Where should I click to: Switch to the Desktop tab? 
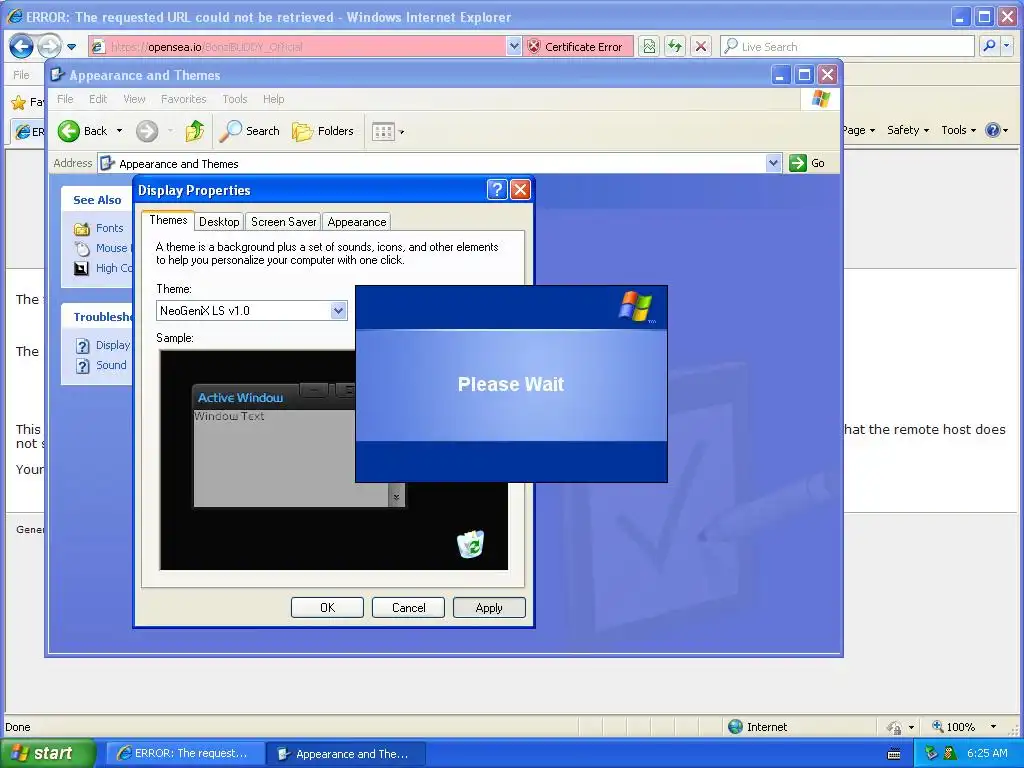219,222
